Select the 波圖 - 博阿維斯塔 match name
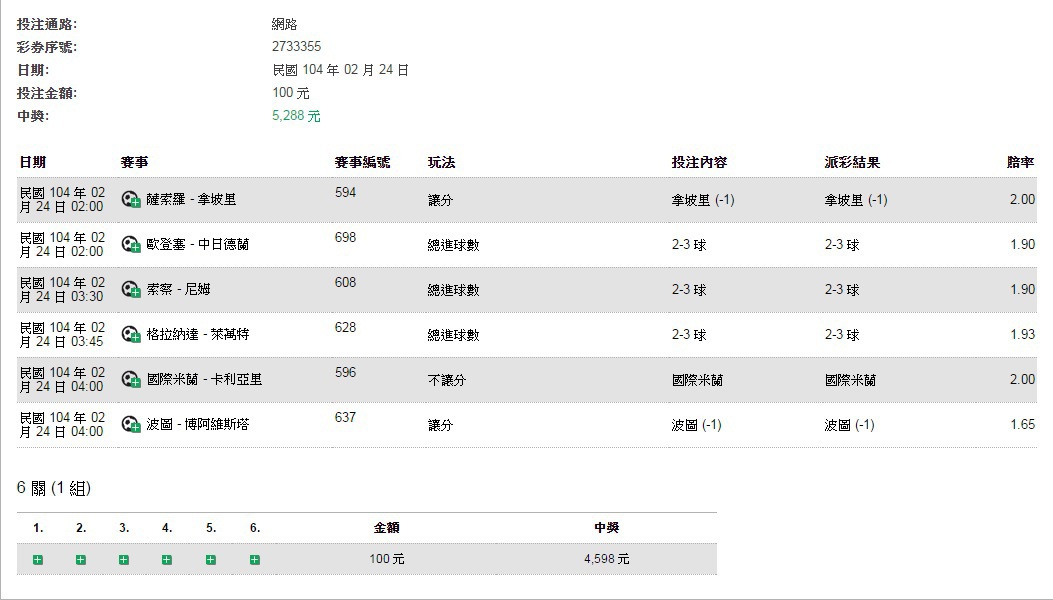 197,425
